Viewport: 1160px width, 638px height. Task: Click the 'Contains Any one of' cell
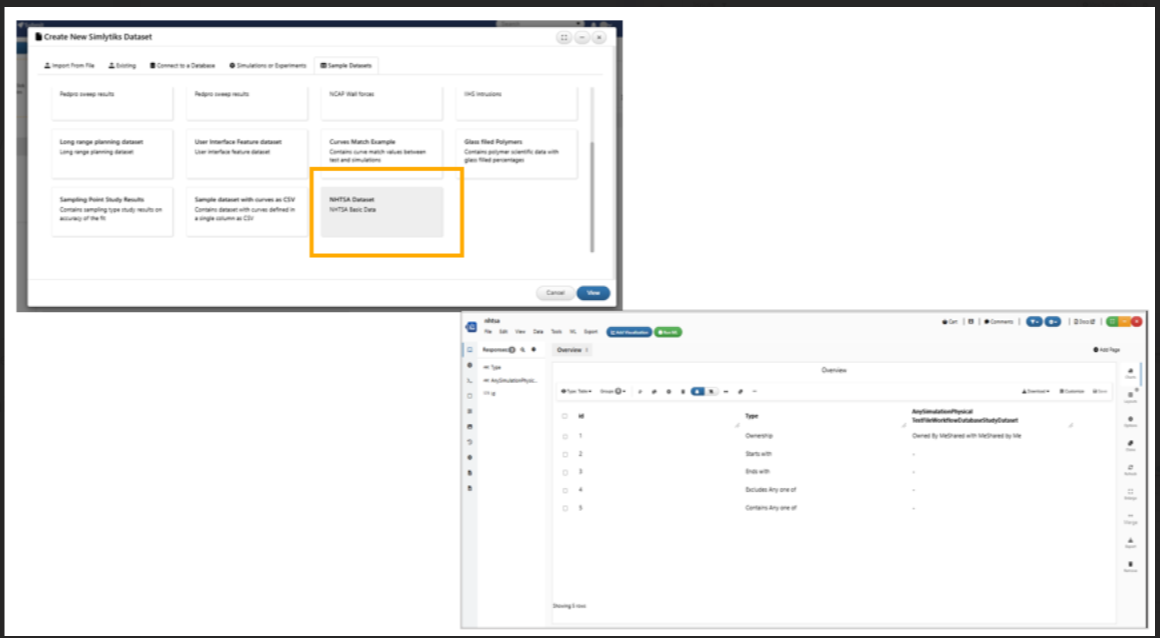coord(771,508)
